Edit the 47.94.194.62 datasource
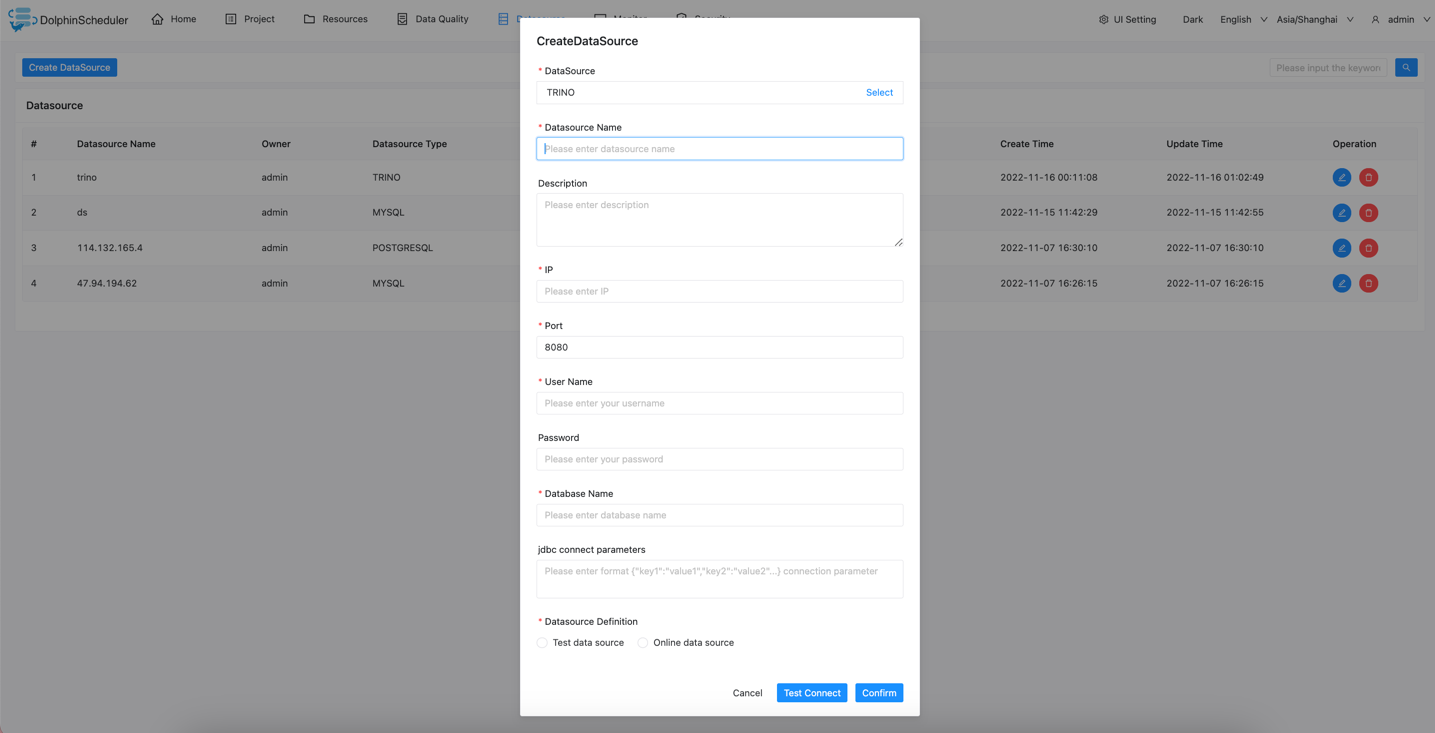The height and width of the screenshot is (733, 1435). [x=1341, y=284]
